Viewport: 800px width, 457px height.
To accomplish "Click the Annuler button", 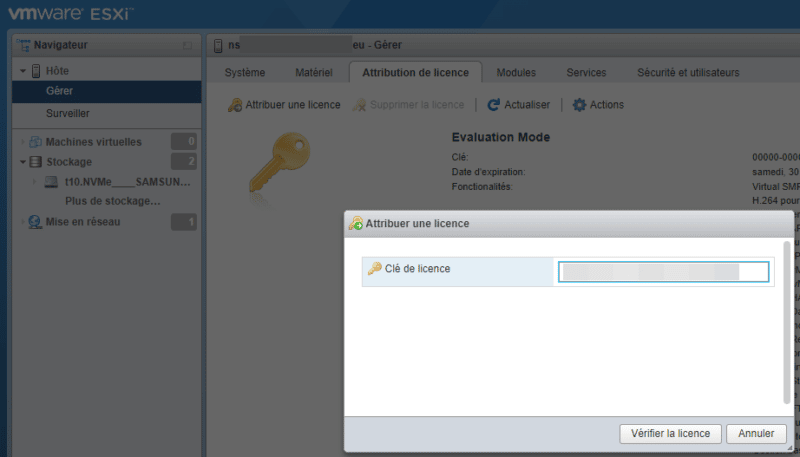I will (756, 434).
